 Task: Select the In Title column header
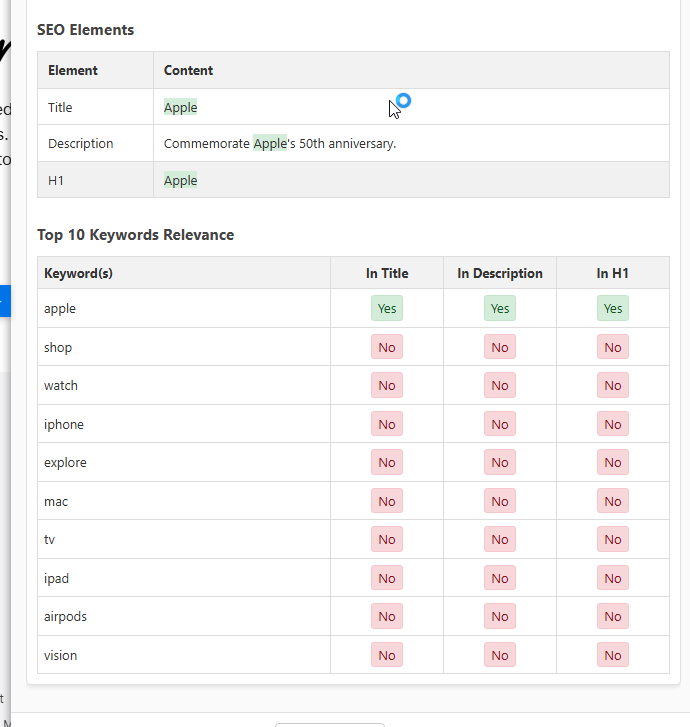[387, 273]
